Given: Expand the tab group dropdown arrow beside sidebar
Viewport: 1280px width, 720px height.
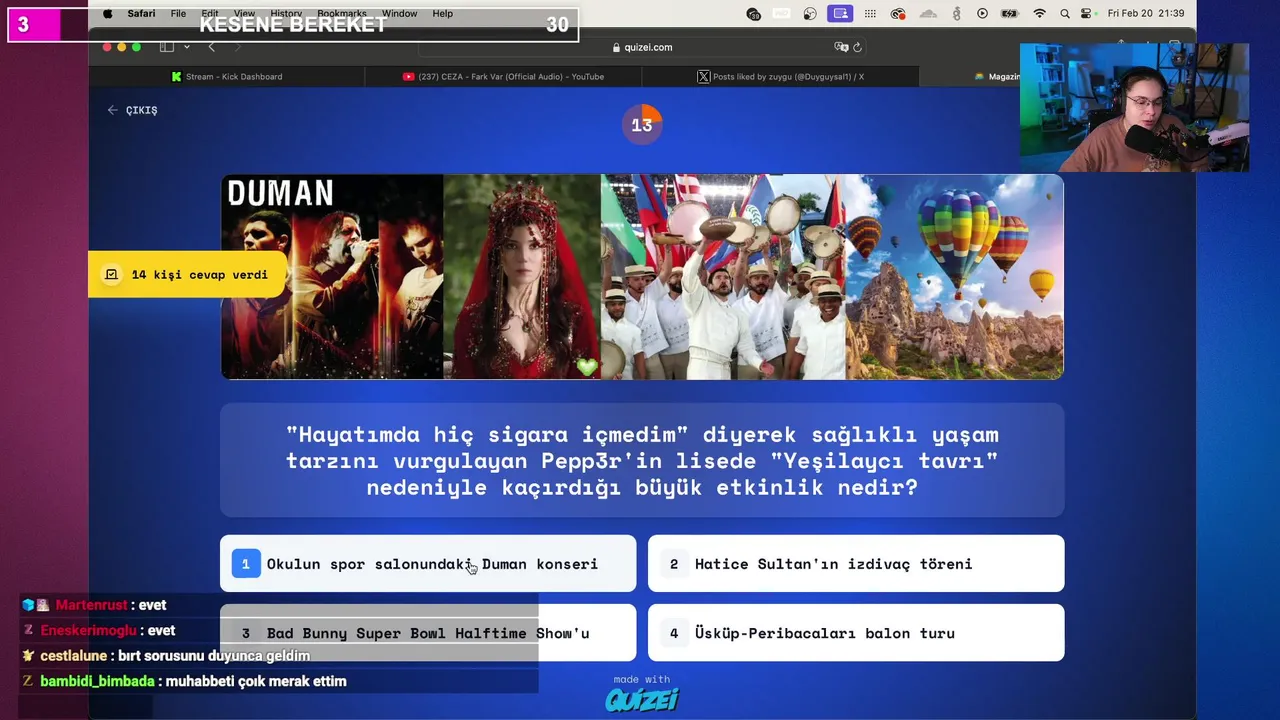Looking at the screenshot, I should click(x=186, y=47).
